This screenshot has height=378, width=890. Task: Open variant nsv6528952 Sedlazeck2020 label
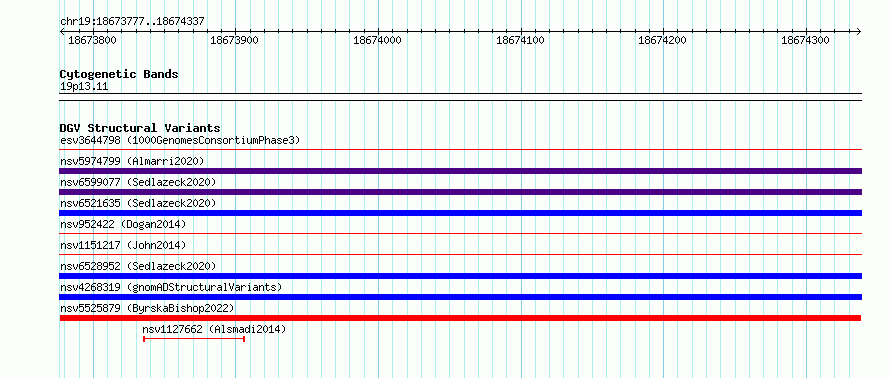tap(138, 266)
